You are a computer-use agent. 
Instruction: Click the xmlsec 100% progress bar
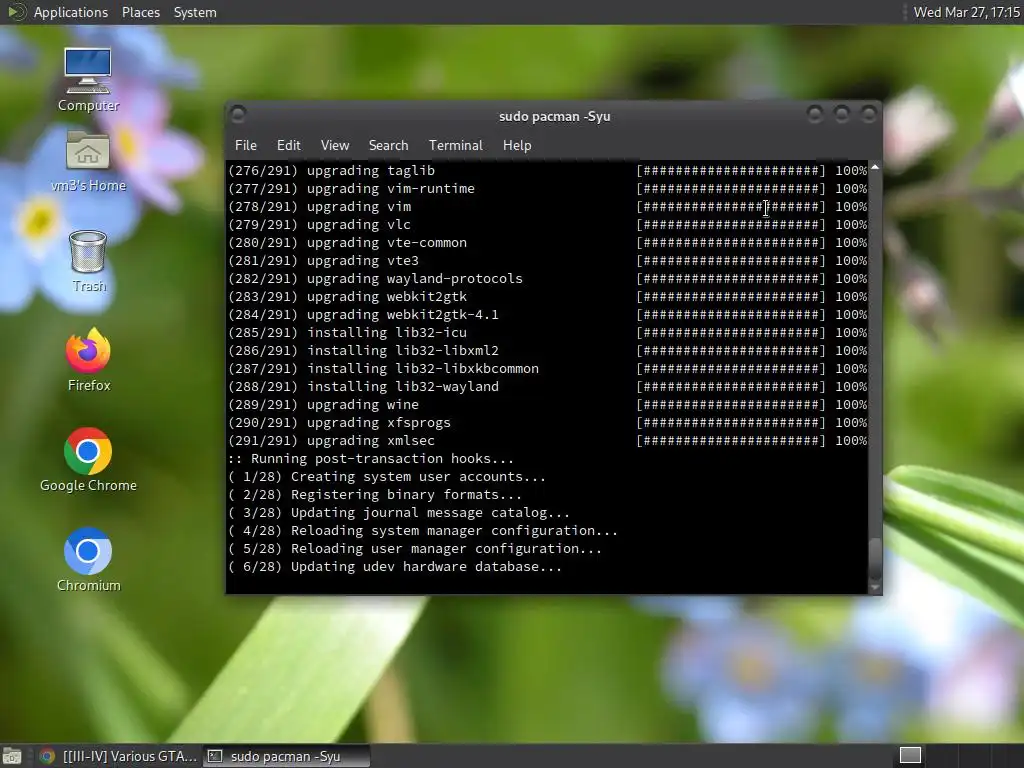point(731,441)
